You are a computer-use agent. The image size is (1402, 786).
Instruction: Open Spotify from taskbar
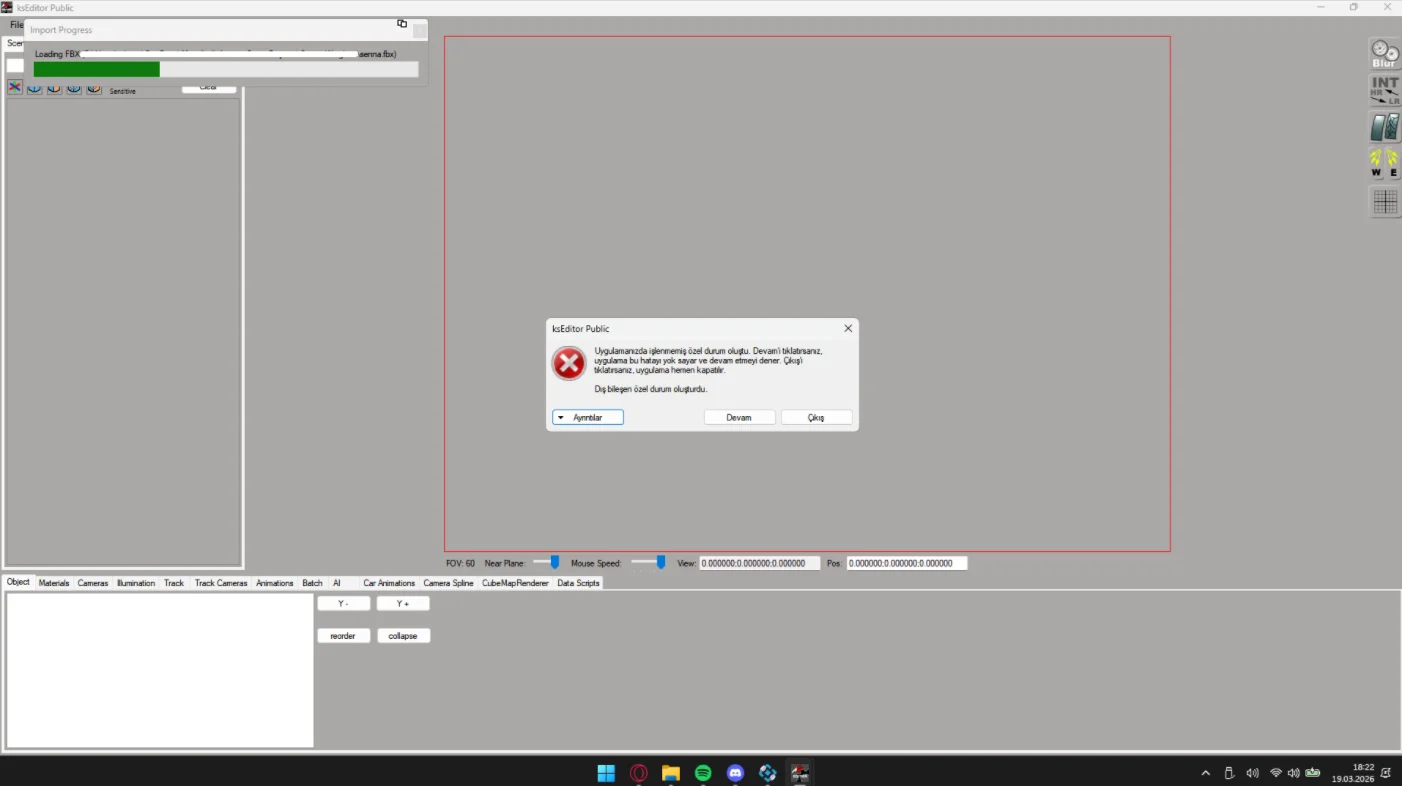point(703,773)
